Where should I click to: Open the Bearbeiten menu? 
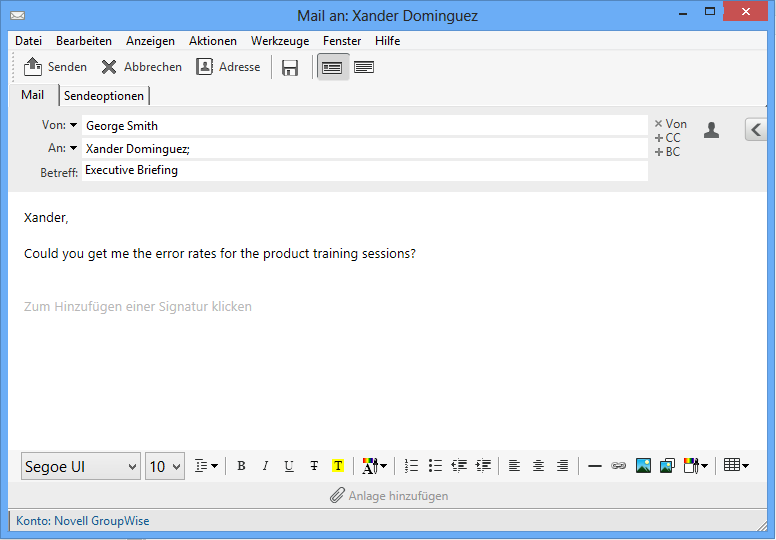[84, 41]
